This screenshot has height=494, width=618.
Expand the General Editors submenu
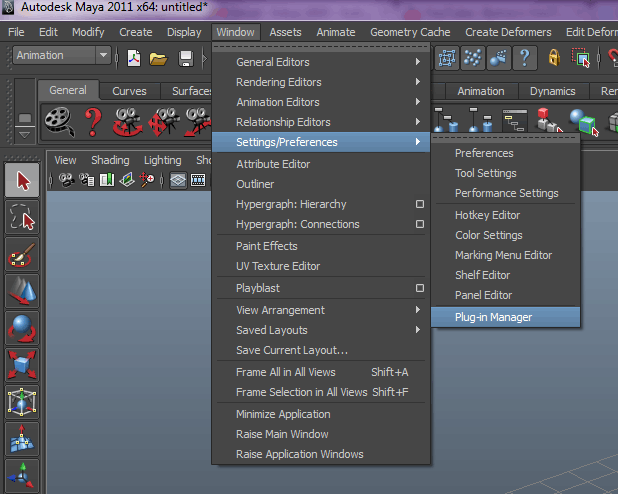(x=321, y=62)
